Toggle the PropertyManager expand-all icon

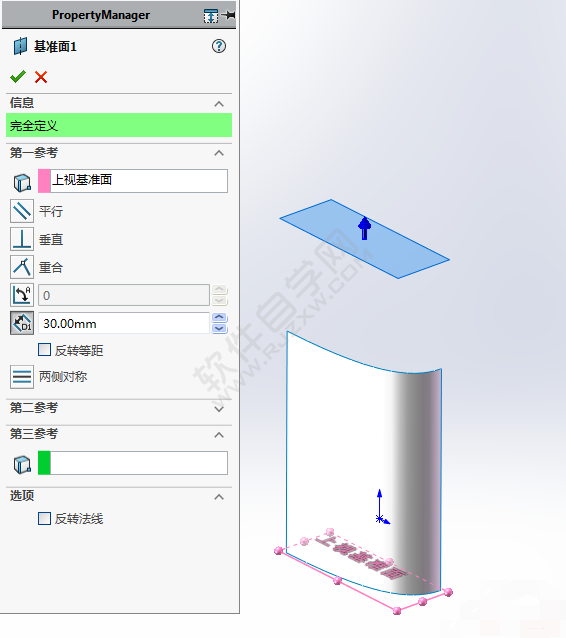point(211,16)
